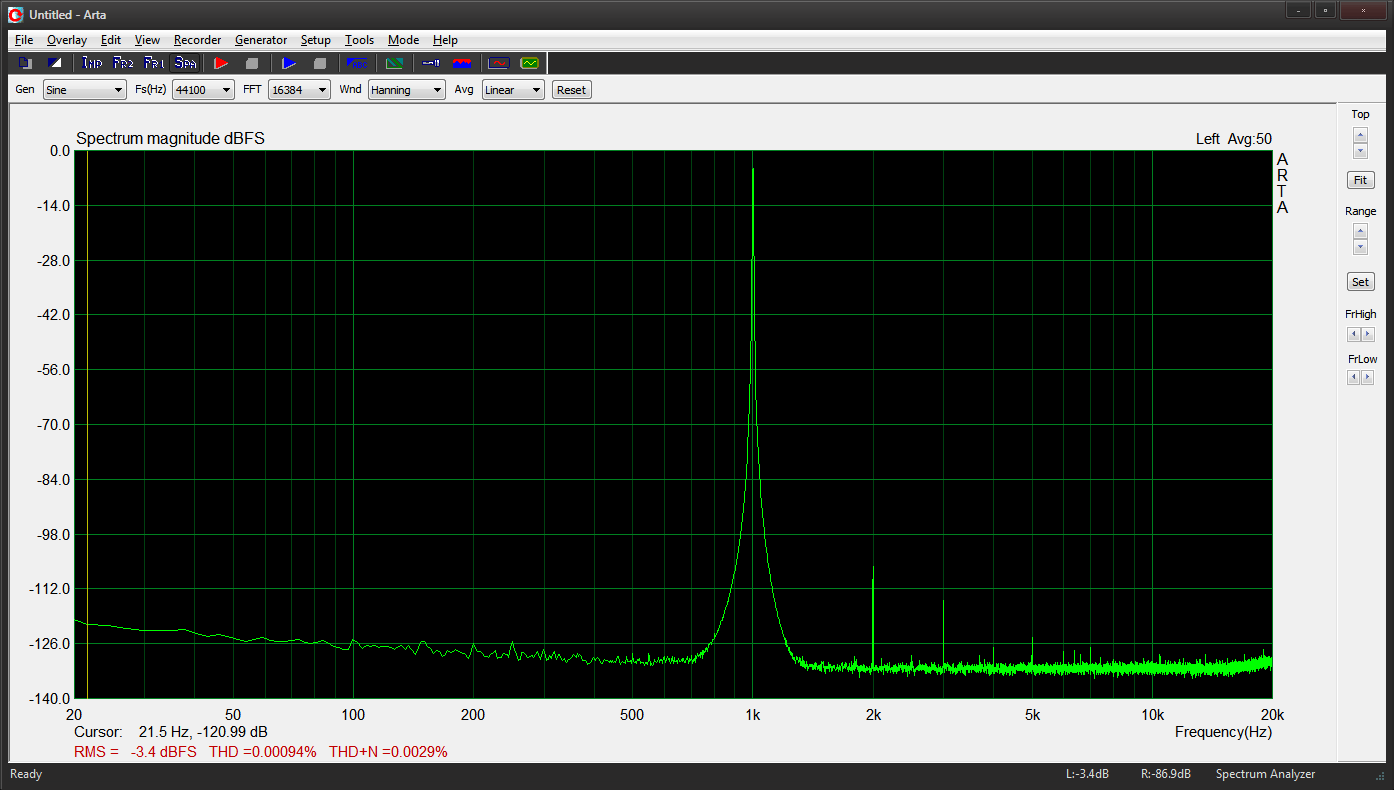Image resolution: width=1394 pixels, height=790 pixels.
Task: Click the 1k fundamental peak in spectrum
Action: click(x=753, y=171)
